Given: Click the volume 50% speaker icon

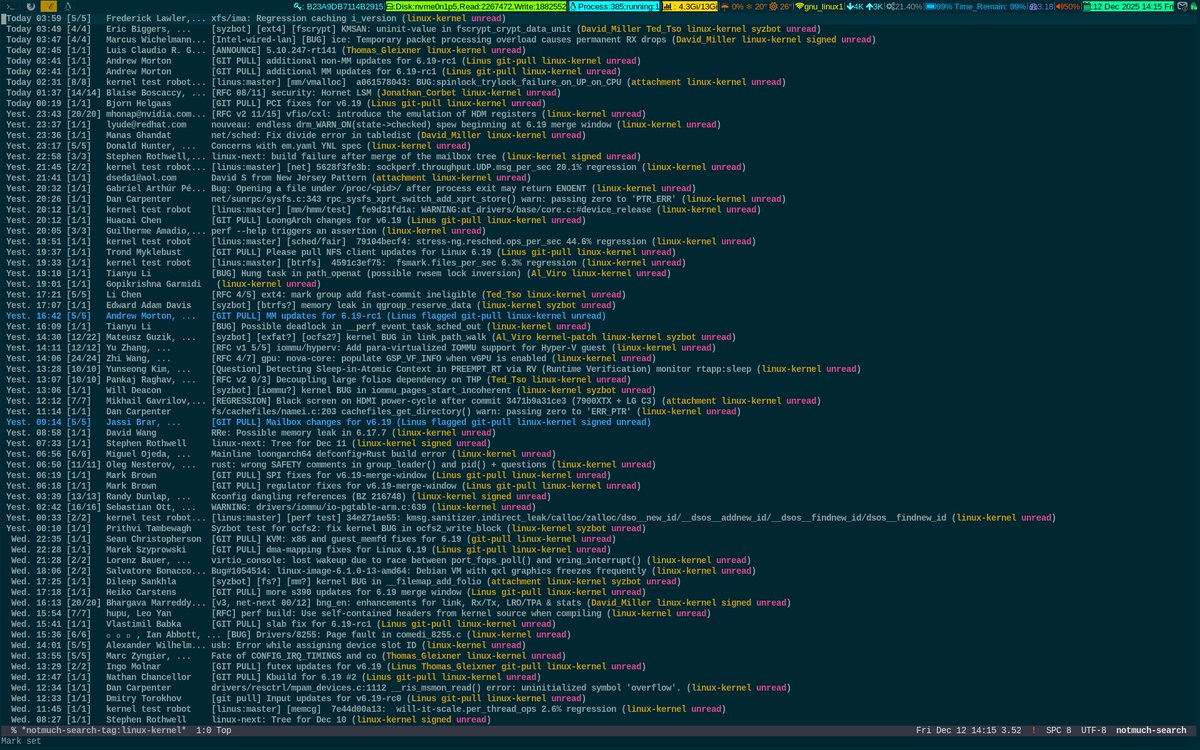Looking at the screenshot, I should 1059,6.
